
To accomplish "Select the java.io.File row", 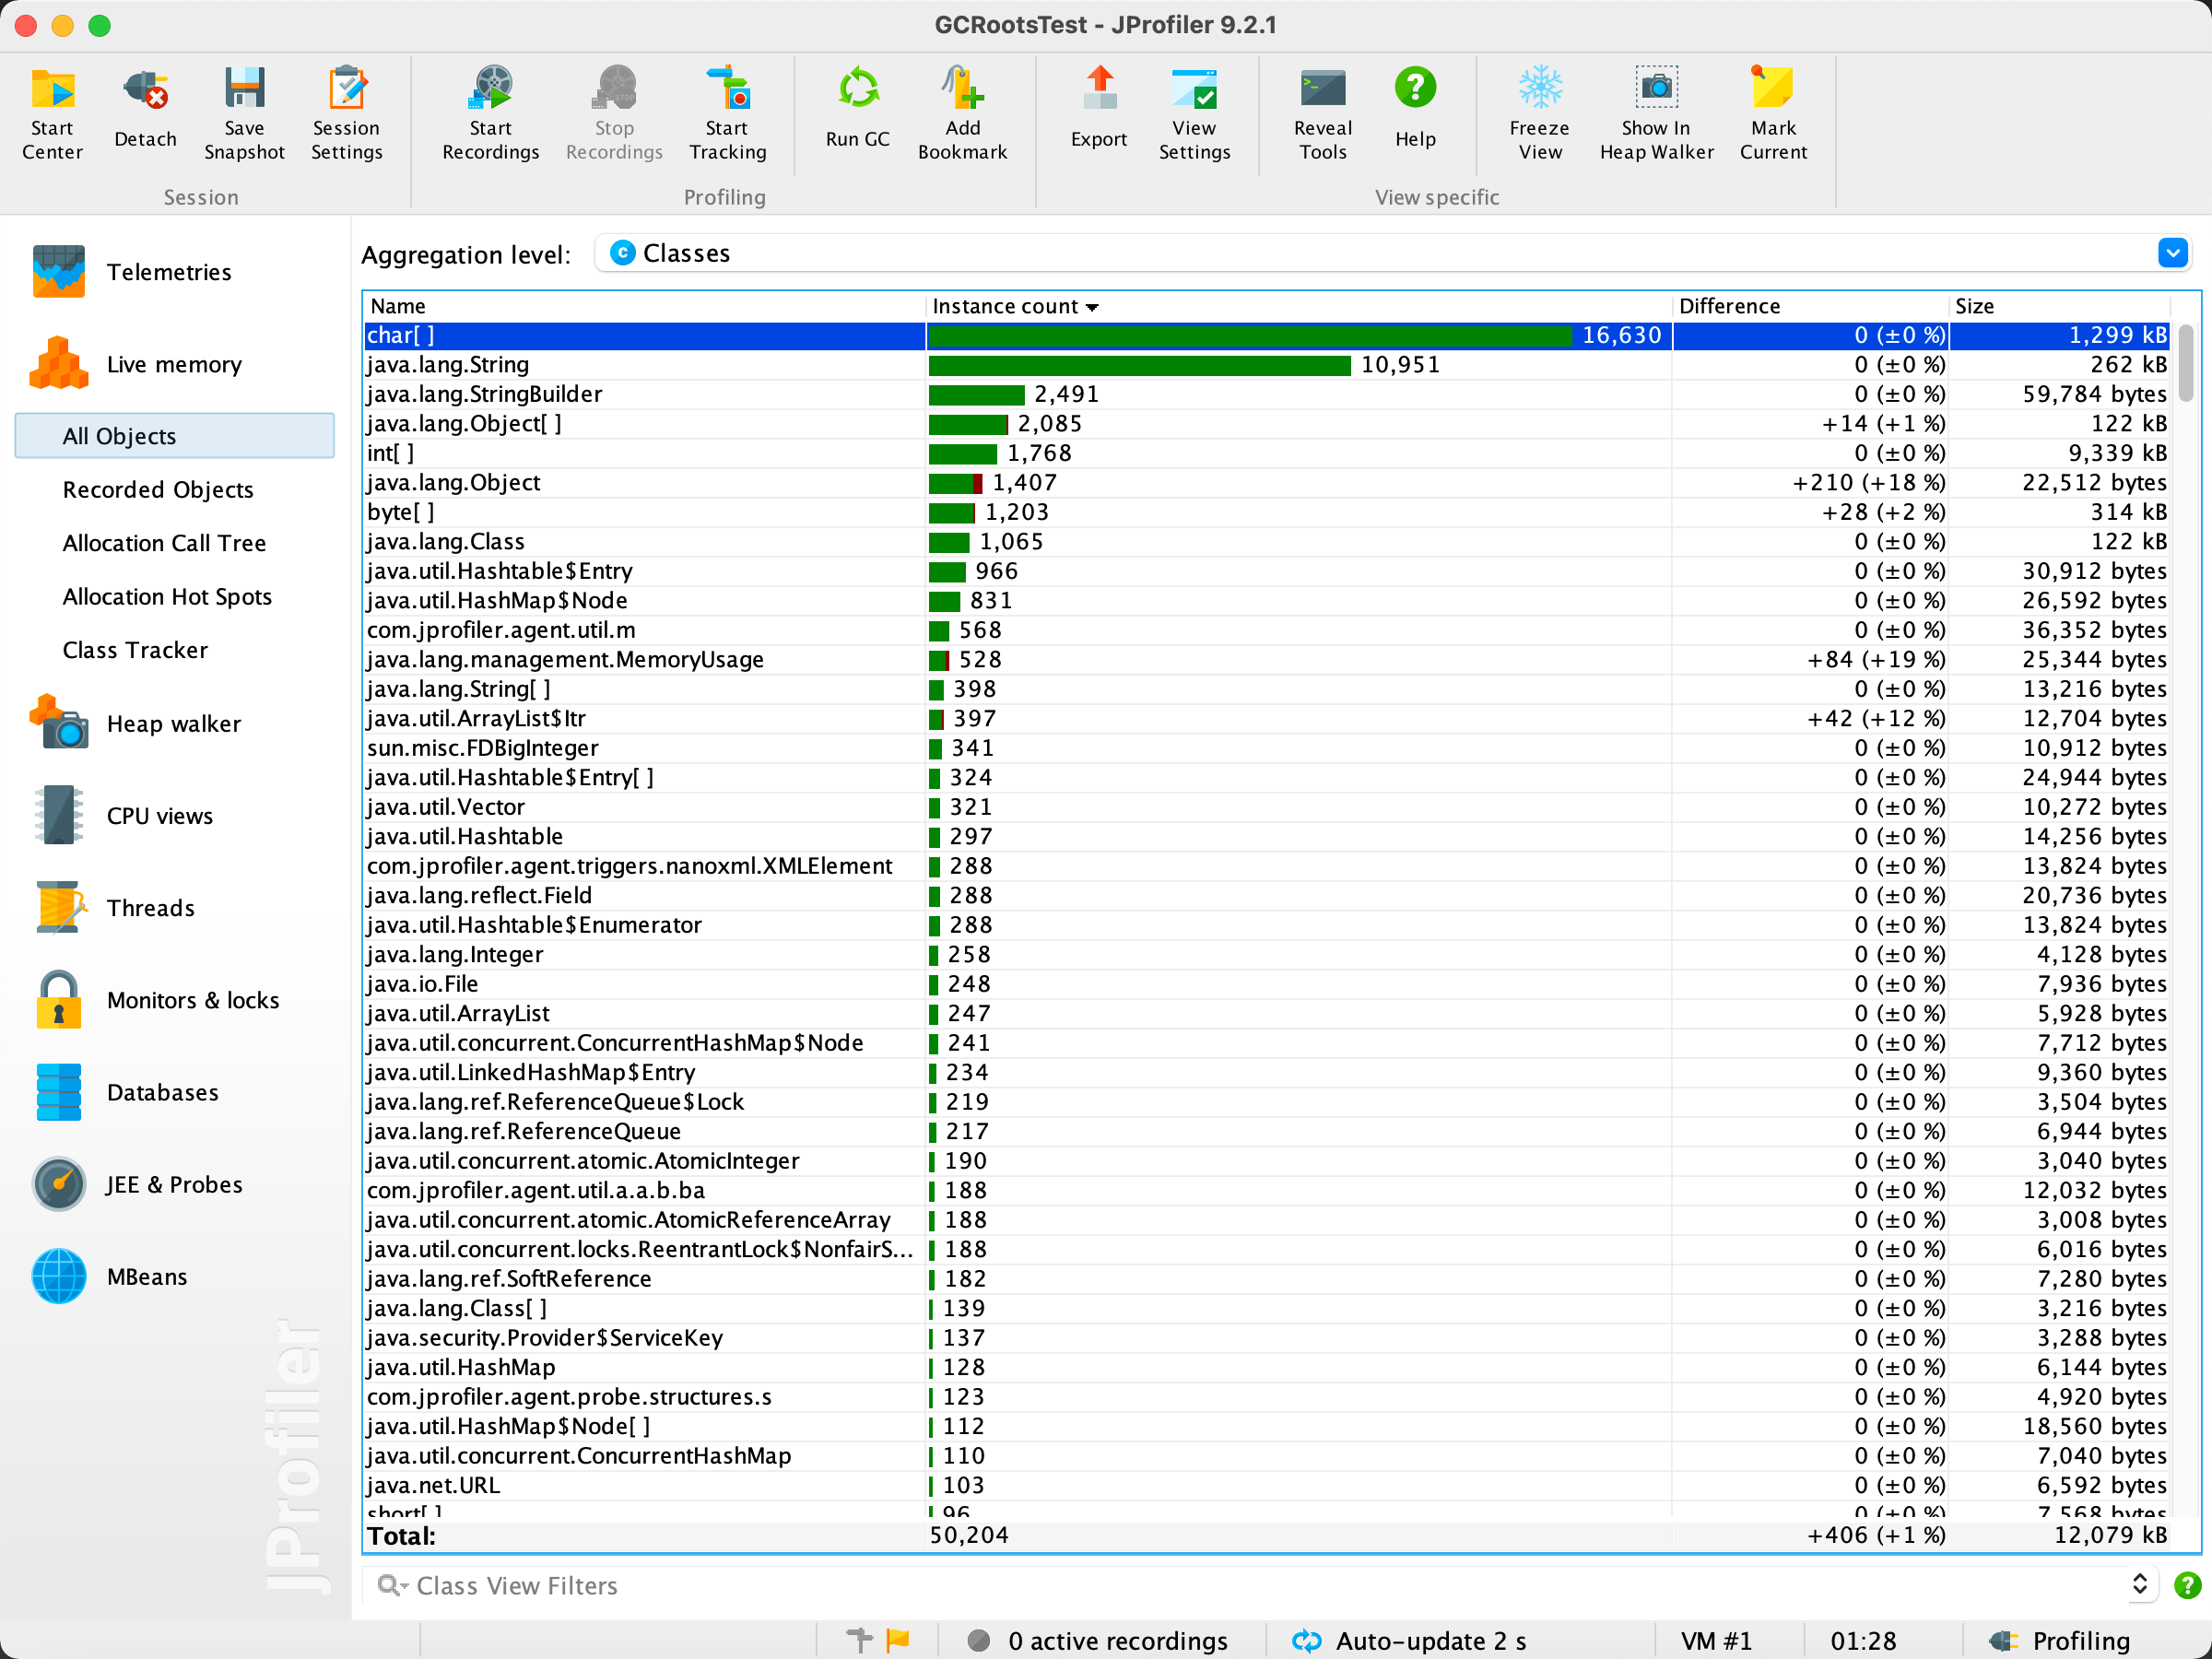I will click(x=1266, y=984).
